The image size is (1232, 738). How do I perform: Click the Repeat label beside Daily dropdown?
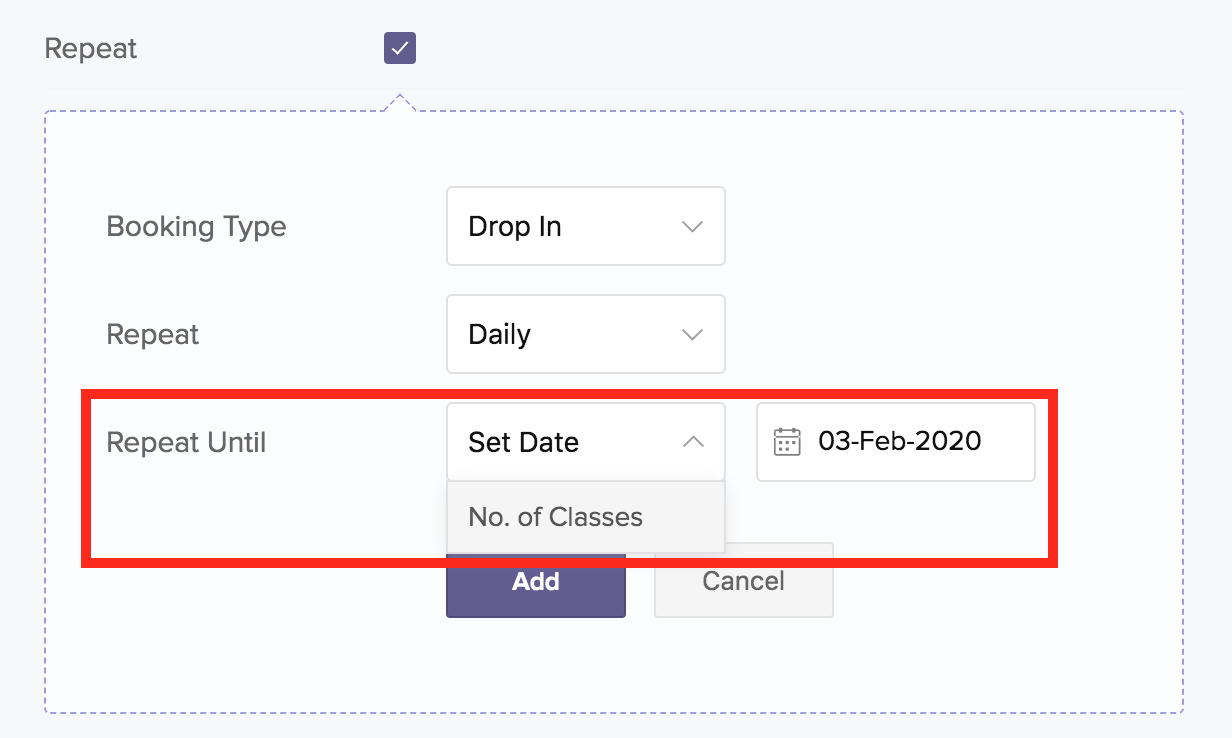pos(153,334)
